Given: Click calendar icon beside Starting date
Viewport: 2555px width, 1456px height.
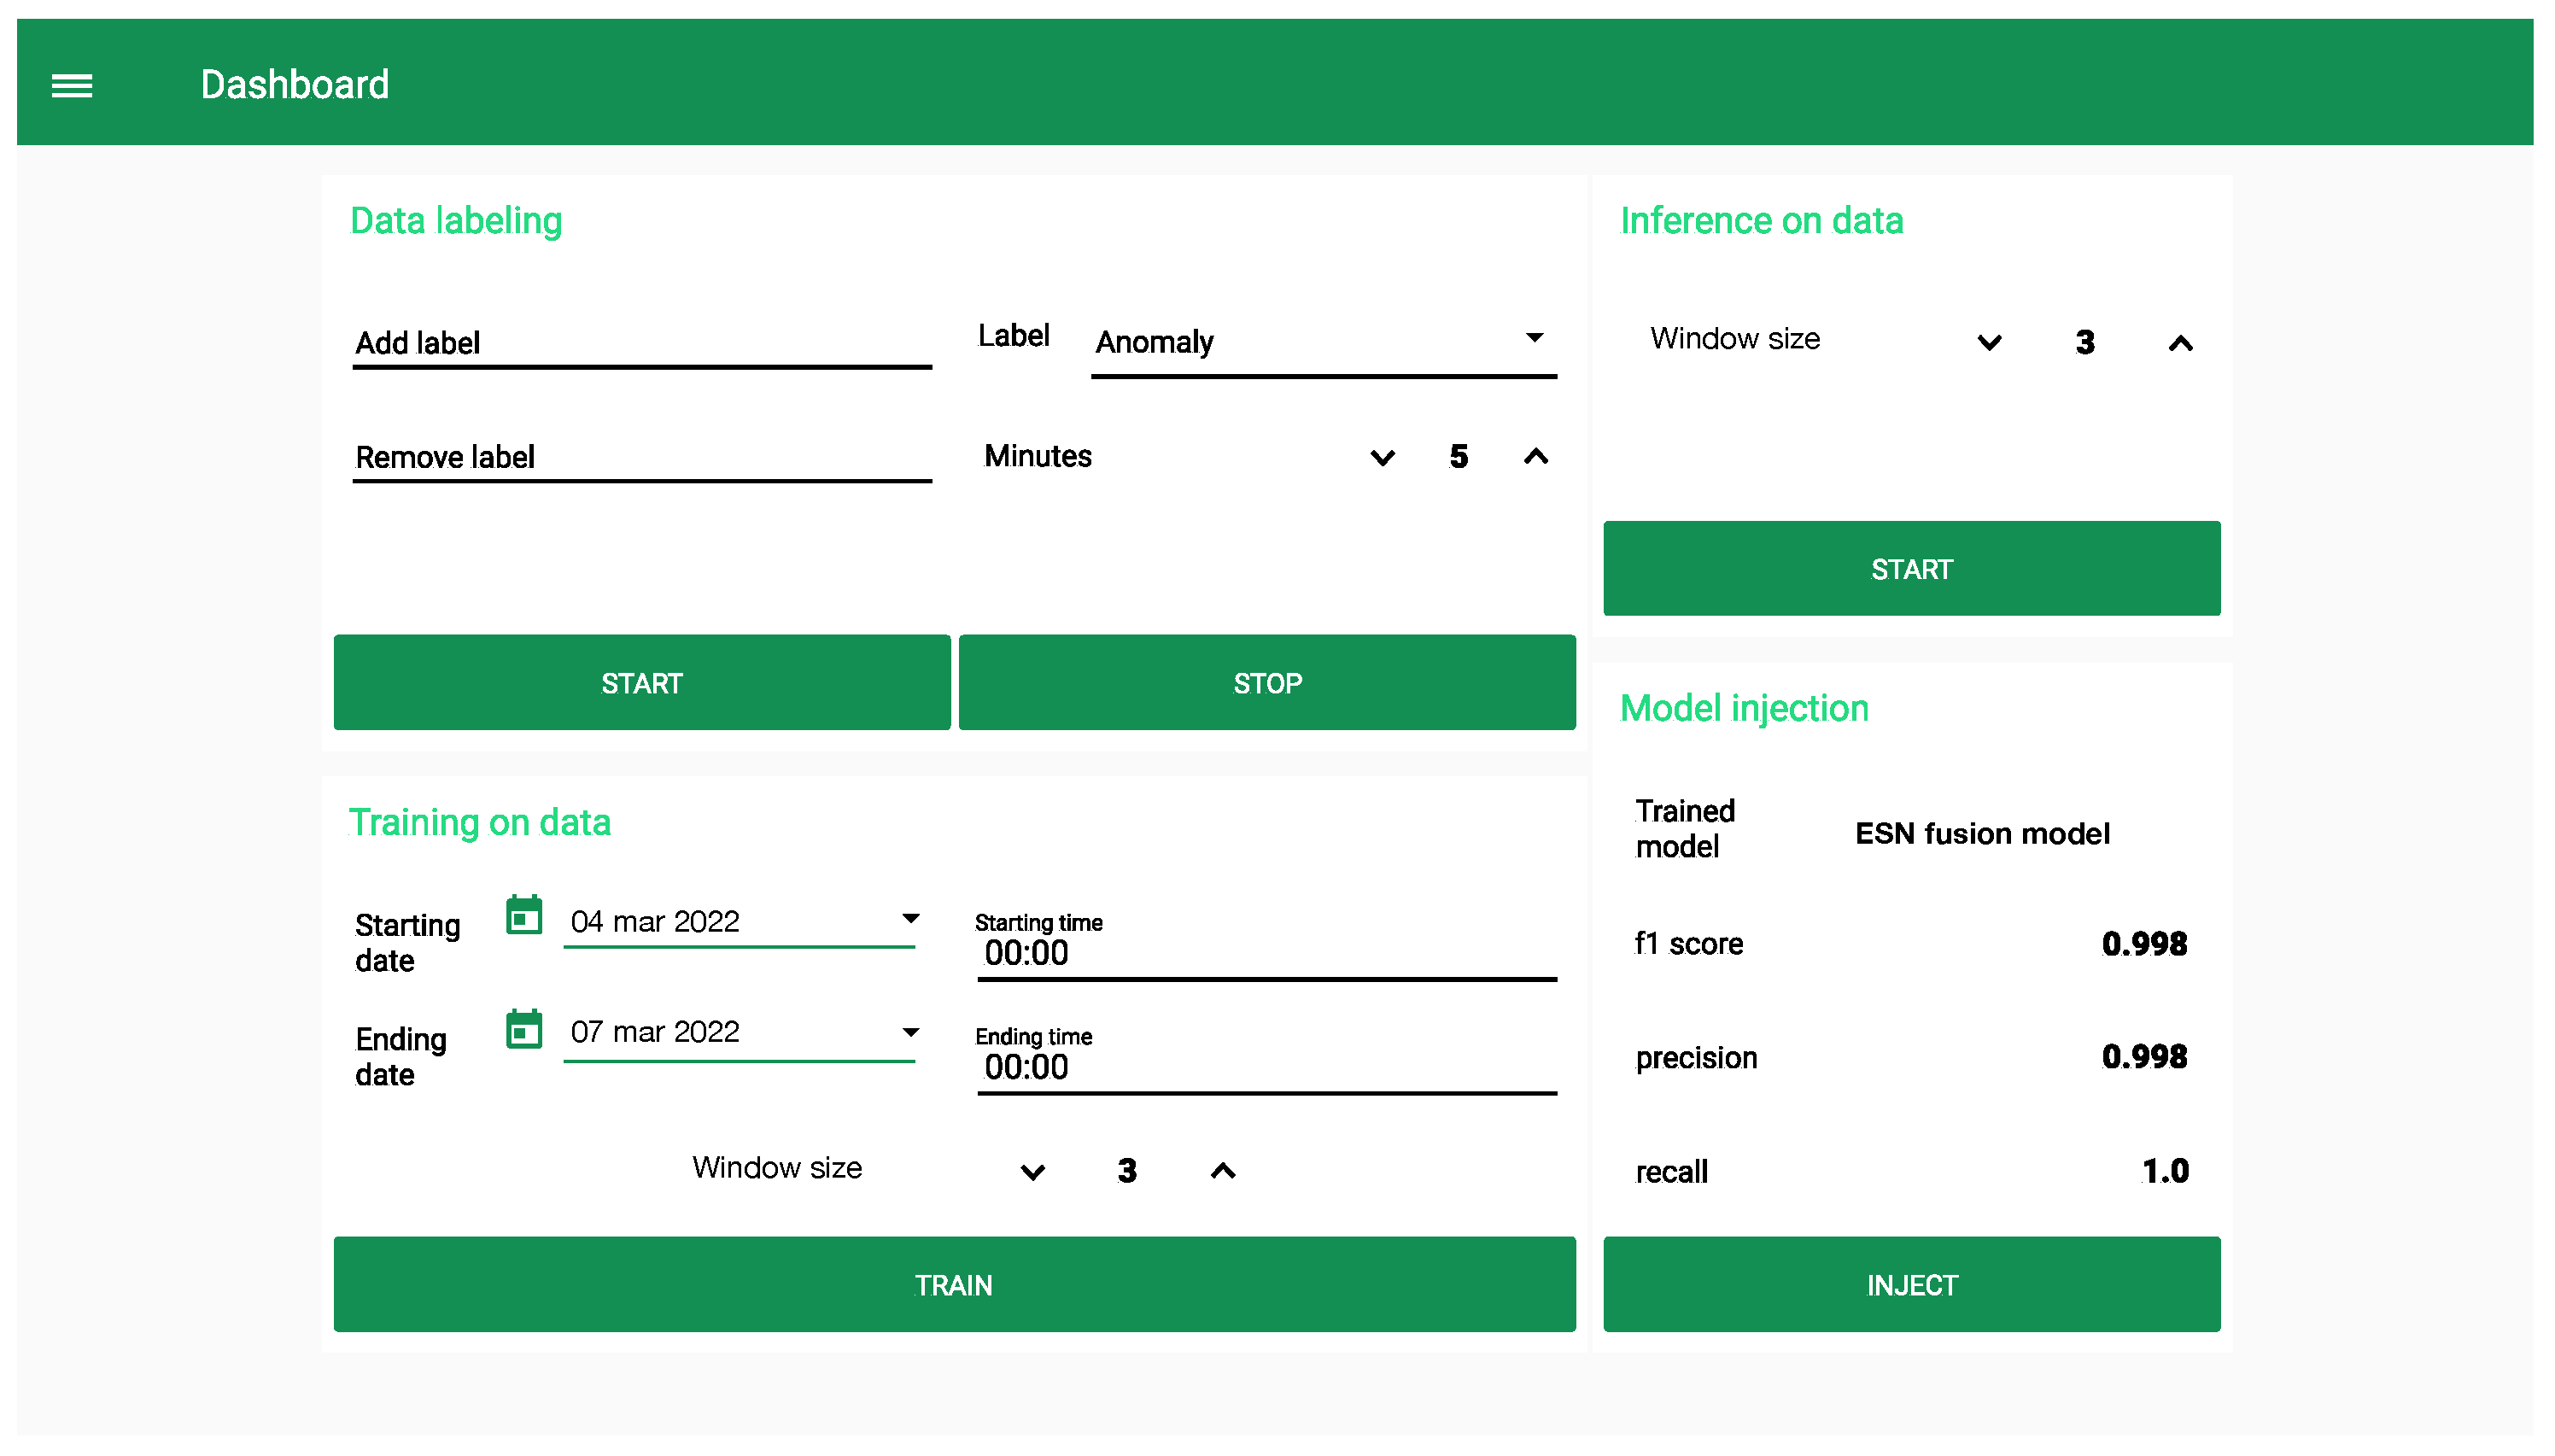Looking at the screenshot, I should 524,916.
